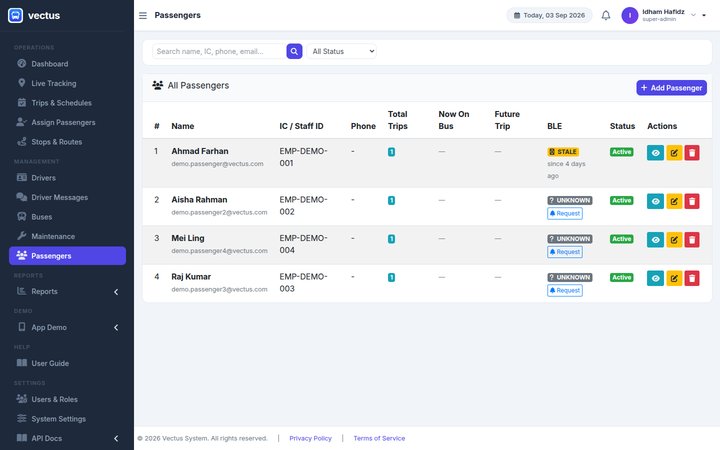The height and width of the screenshot is (450, 720).
Task: Edit Mei Ling passenger record
Action: [x=674, y=240]
